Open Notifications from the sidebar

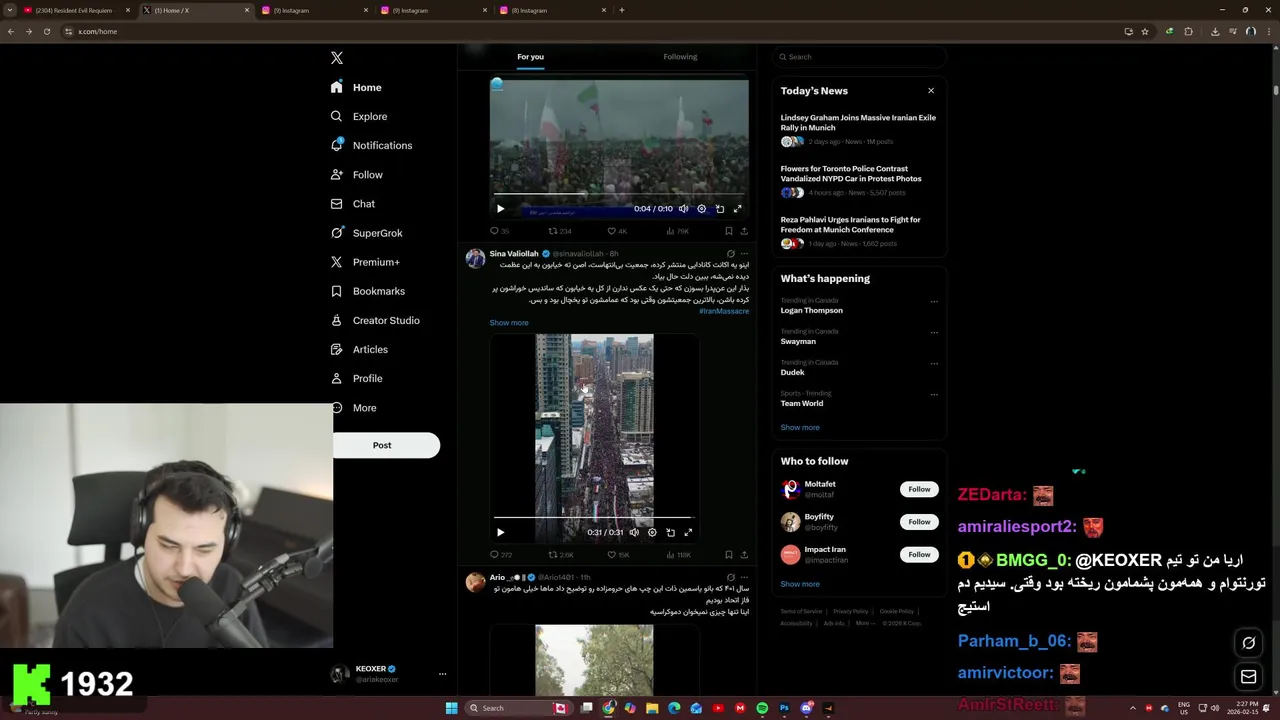[371, 145]
